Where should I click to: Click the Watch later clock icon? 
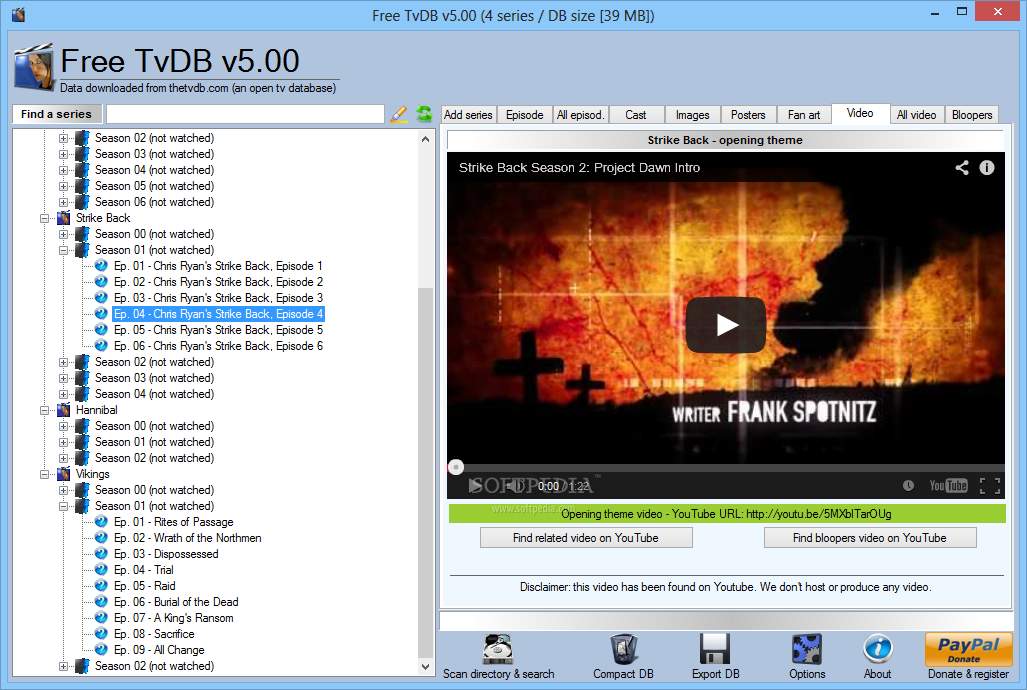(908, 486)
